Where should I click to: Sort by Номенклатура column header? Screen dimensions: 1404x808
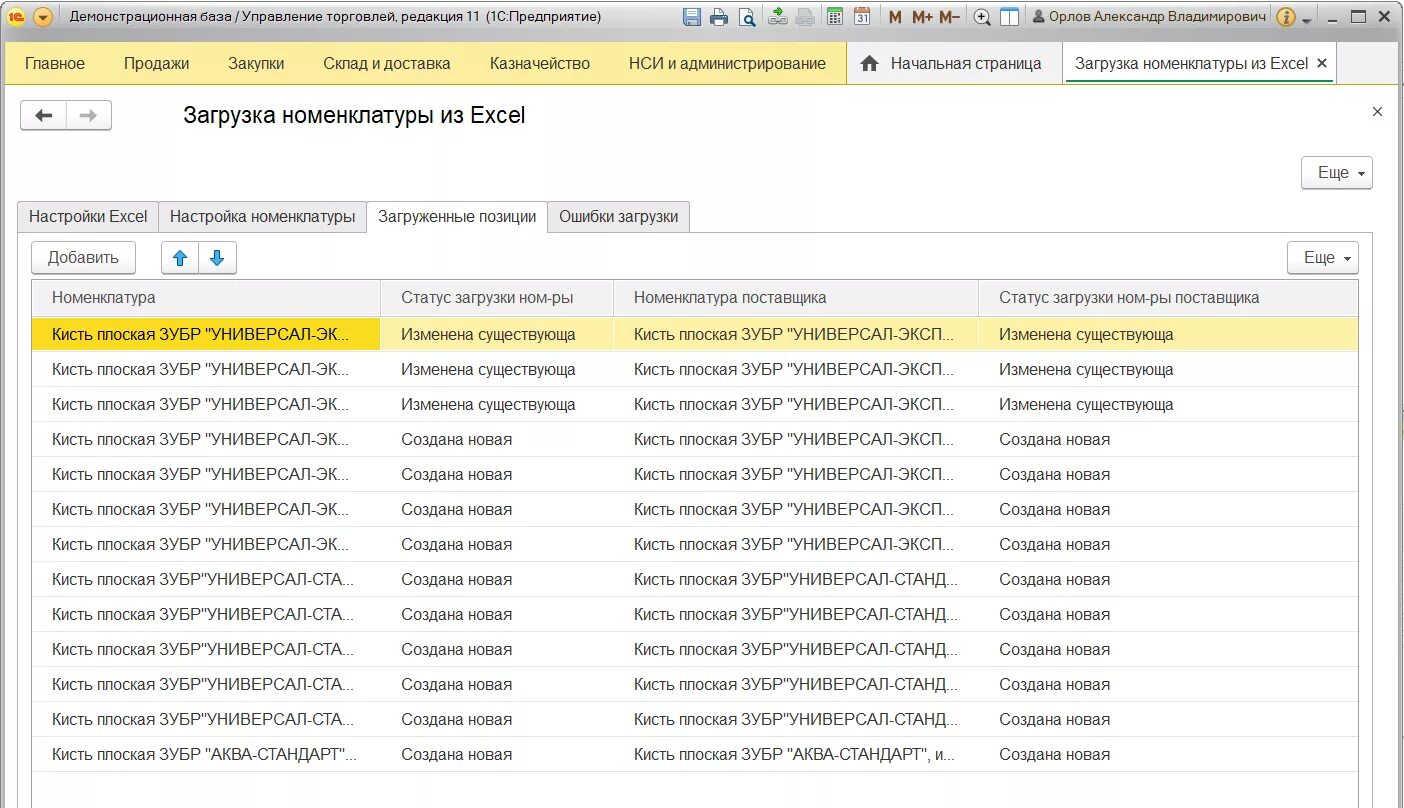pyautogui.click(x=205, y=297)
